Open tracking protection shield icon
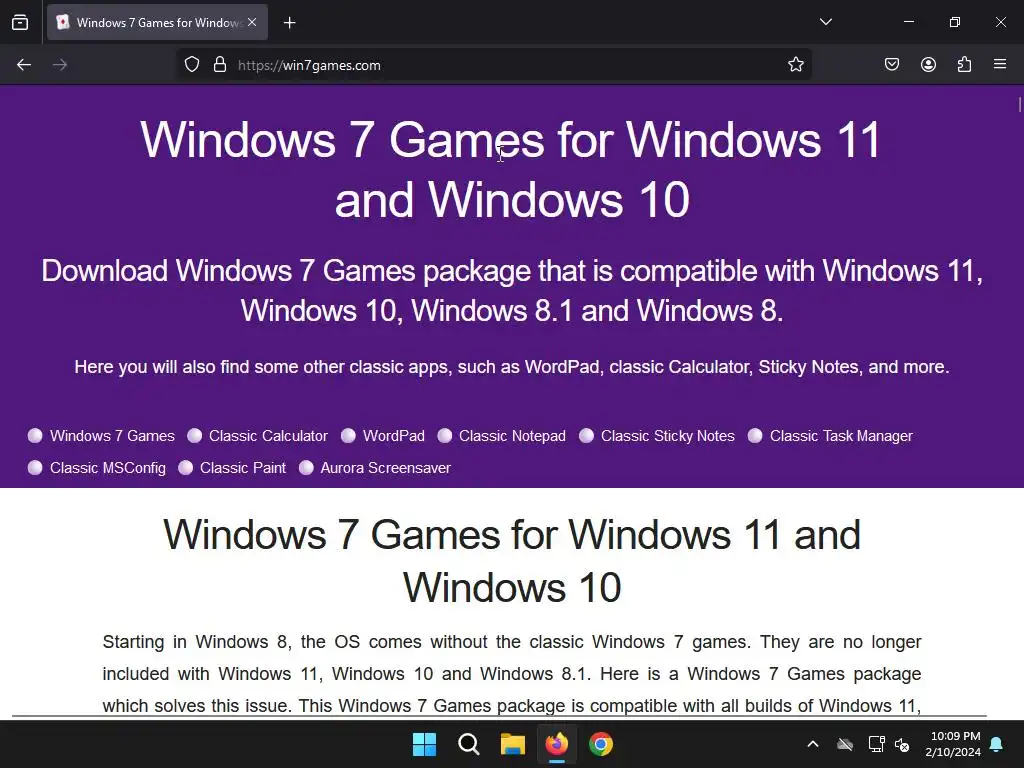This screenshot has height=768, width=1024. [191, 65]
